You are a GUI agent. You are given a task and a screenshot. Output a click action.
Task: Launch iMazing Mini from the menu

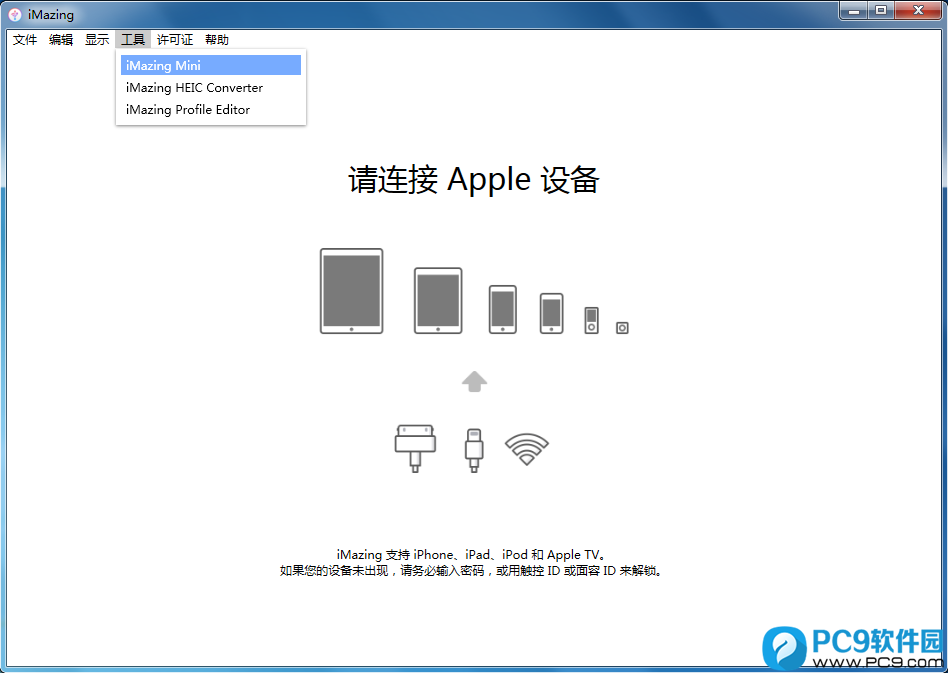(210, 65)
